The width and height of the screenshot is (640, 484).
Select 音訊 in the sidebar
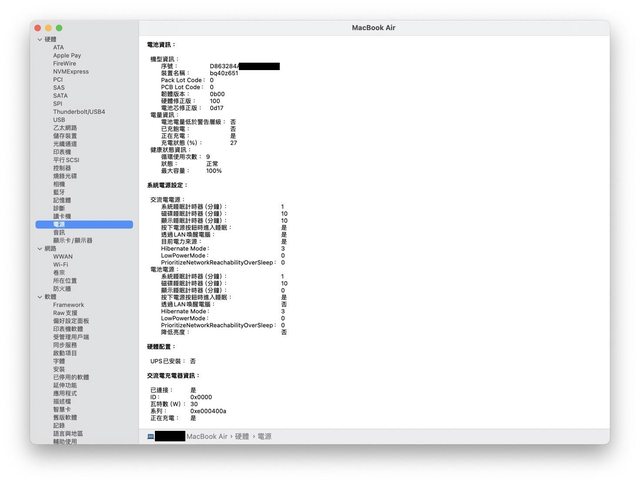pos(59,233)
